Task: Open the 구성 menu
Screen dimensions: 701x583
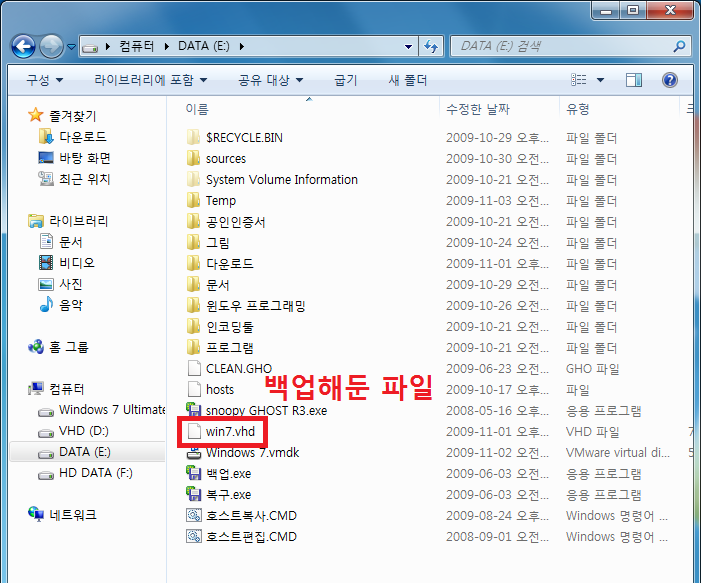Action: [x=44, y=80]
